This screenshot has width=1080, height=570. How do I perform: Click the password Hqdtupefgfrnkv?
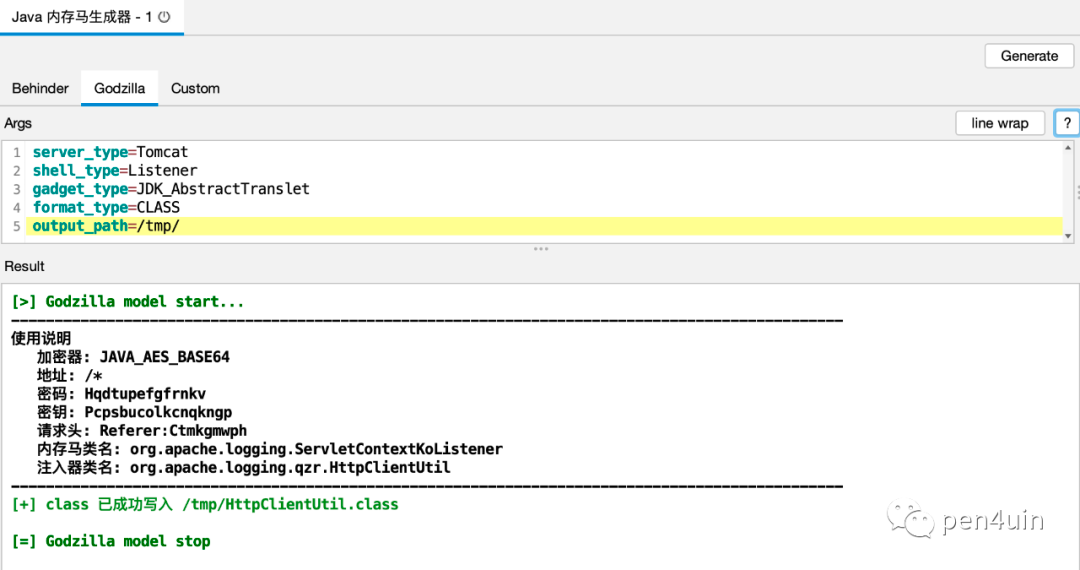tap(145, 394)
